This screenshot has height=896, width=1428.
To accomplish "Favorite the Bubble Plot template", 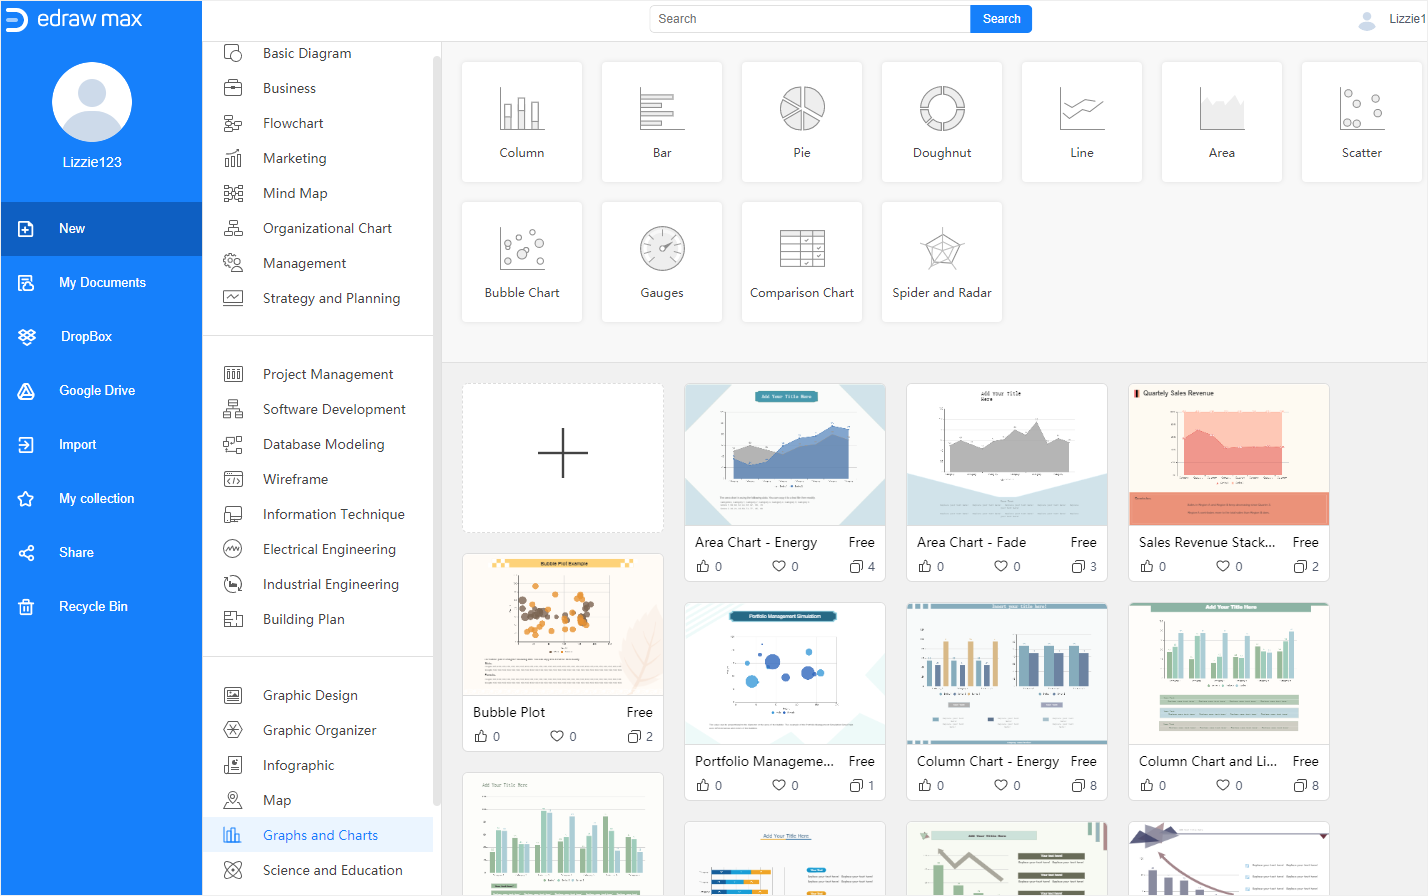I will pyautogui.click(x=557, y=736).
